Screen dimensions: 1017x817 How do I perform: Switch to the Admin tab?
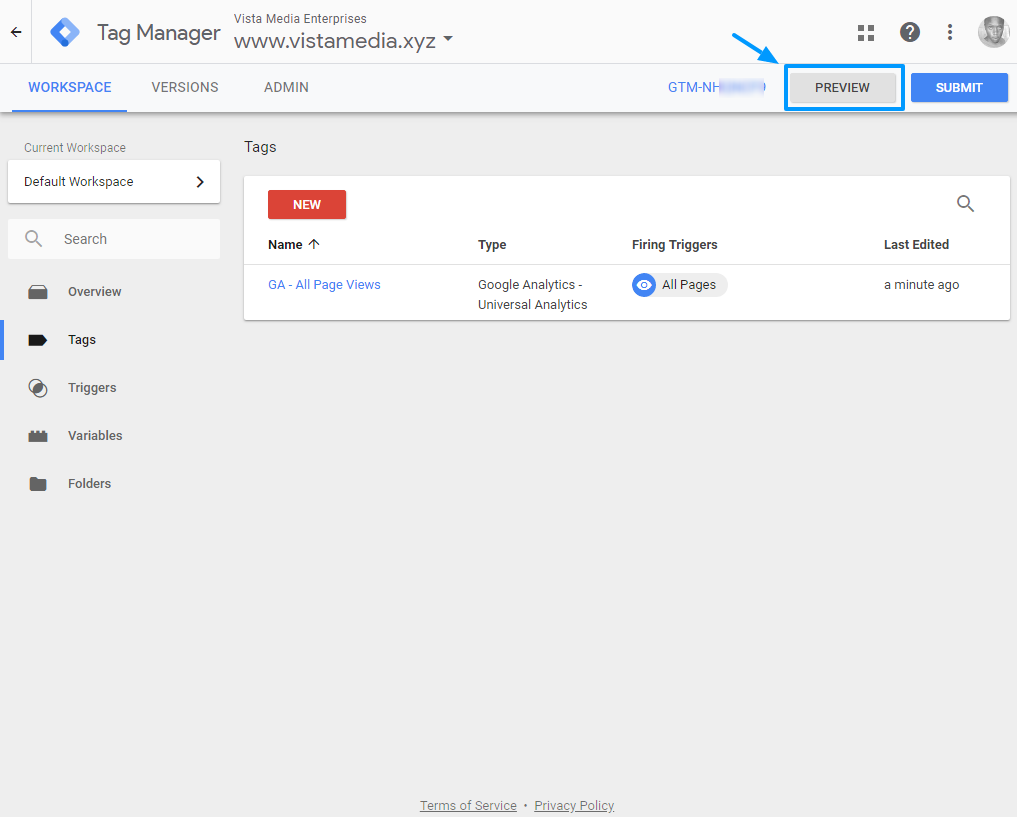coord(286,88)
